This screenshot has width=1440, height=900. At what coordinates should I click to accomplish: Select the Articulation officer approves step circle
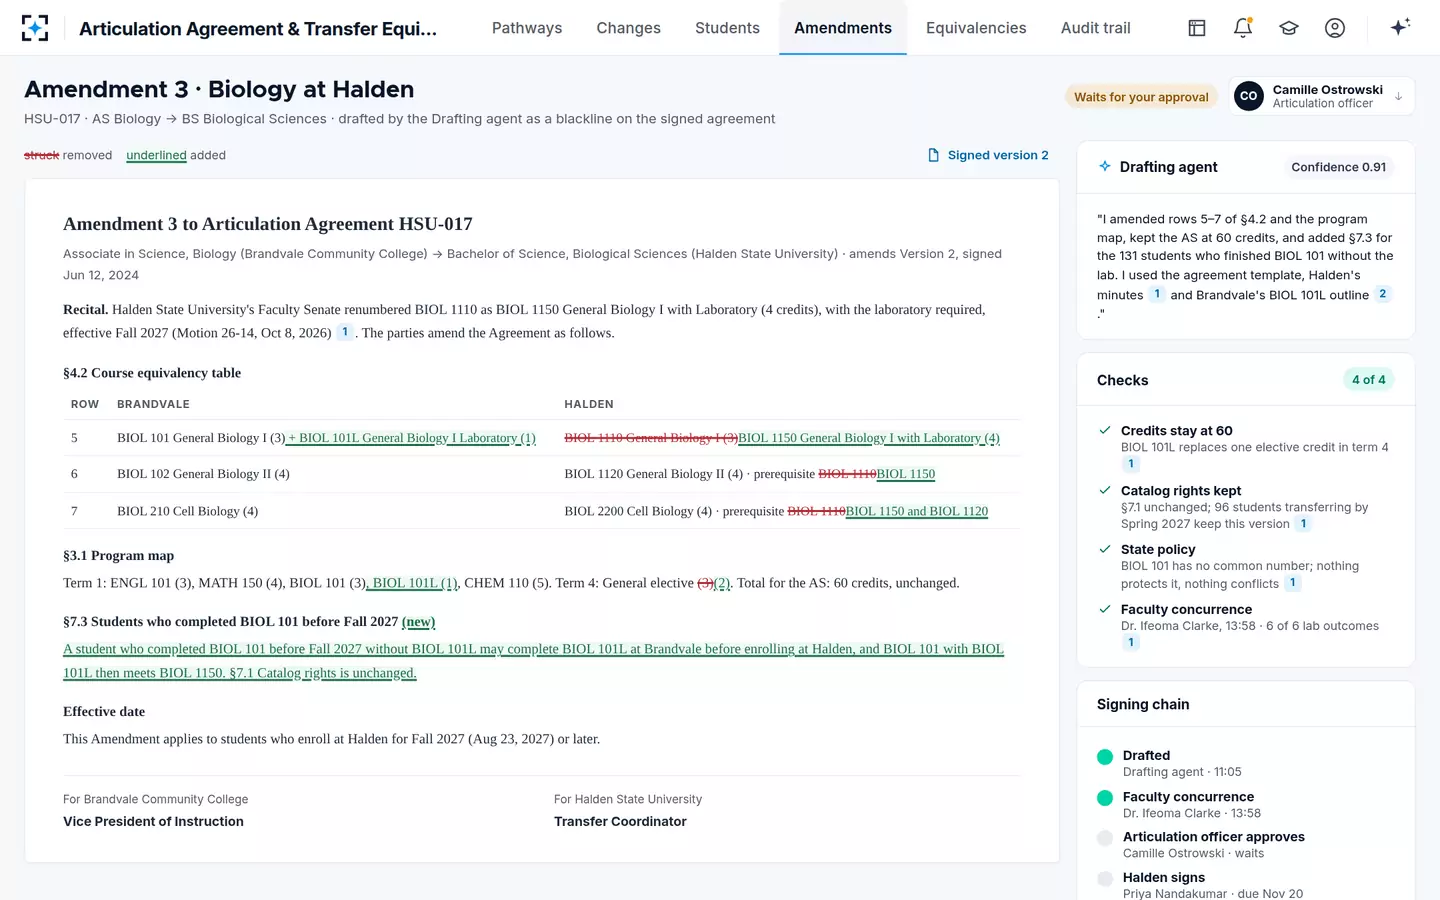[x=1105, y=838]
